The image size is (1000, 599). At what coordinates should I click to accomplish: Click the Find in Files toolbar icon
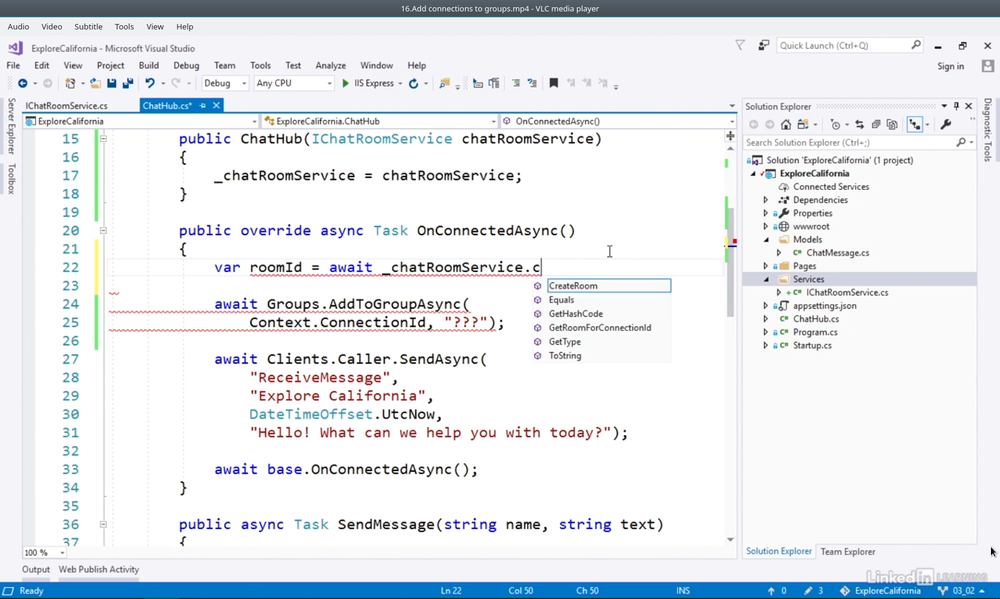click(445, 84)
